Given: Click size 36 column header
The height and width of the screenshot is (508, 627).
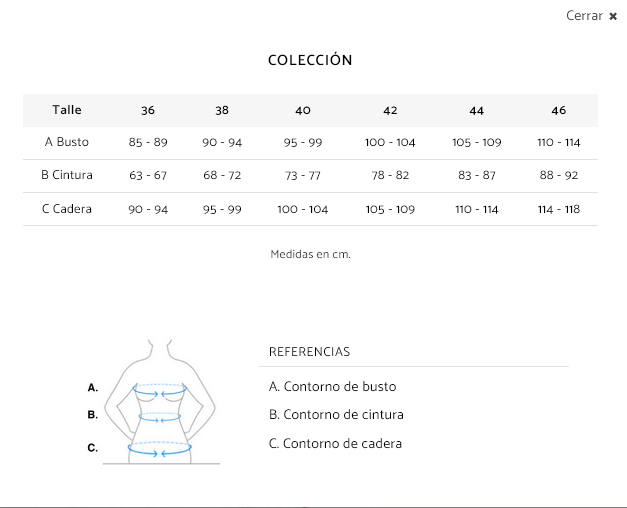Looking at the screenshot, I should pyautogui.click(x=148, y=110).
